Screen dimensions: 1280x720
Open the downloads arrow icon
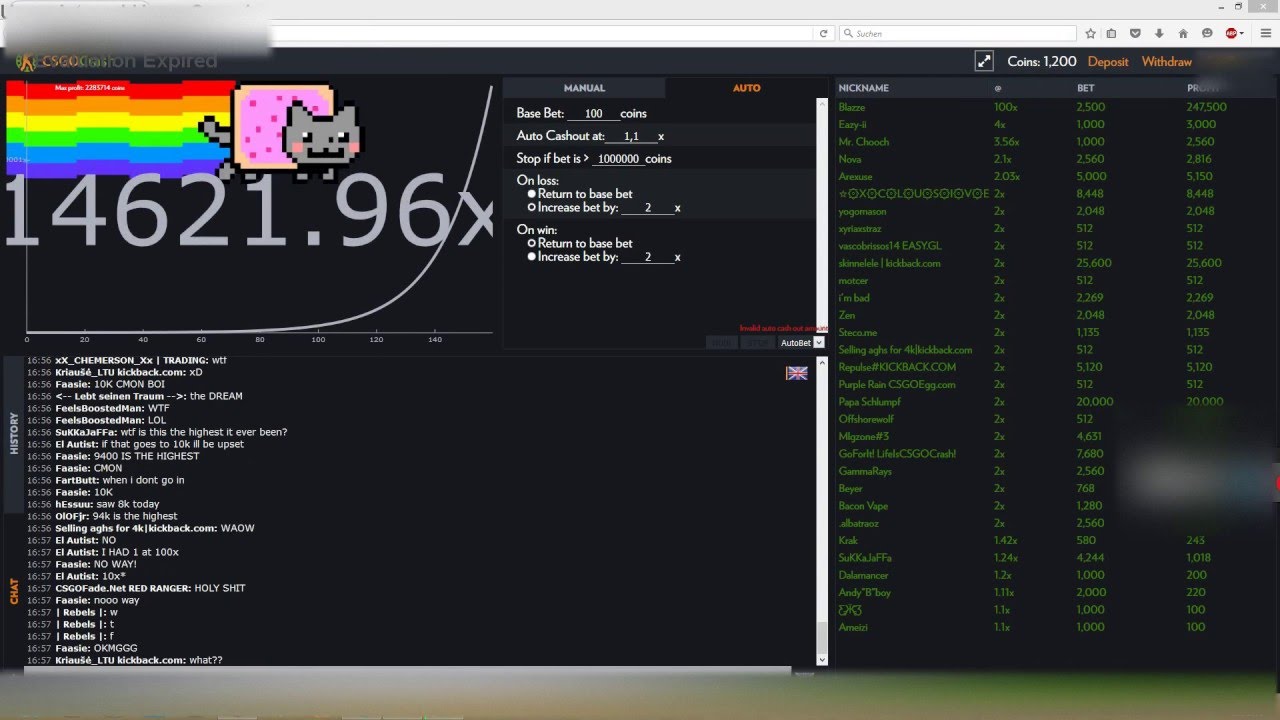coord(1160,33)
